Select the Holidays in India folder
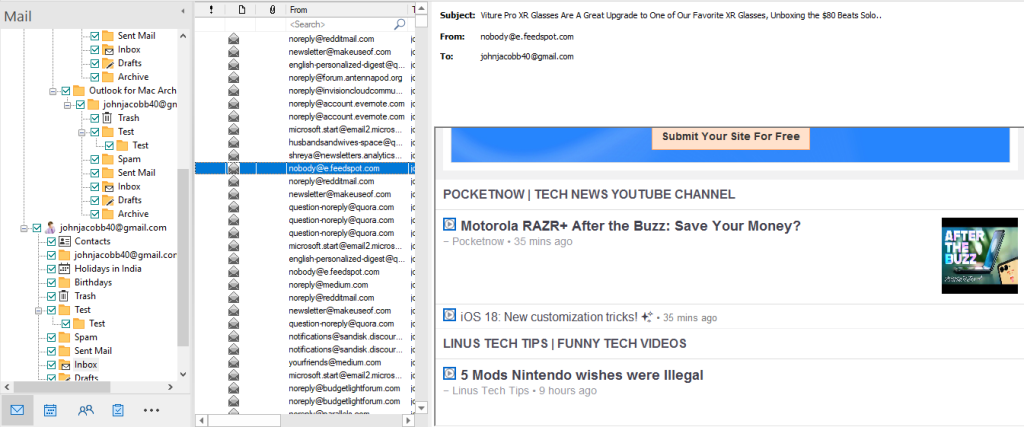Viewport: 1024px width, 427px height. tap(117, 269)
